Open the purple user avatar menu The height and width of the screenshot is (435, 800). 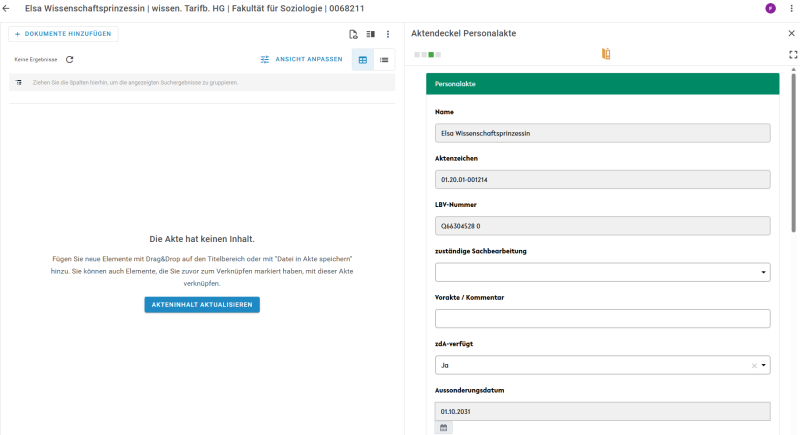coord(770,8)
